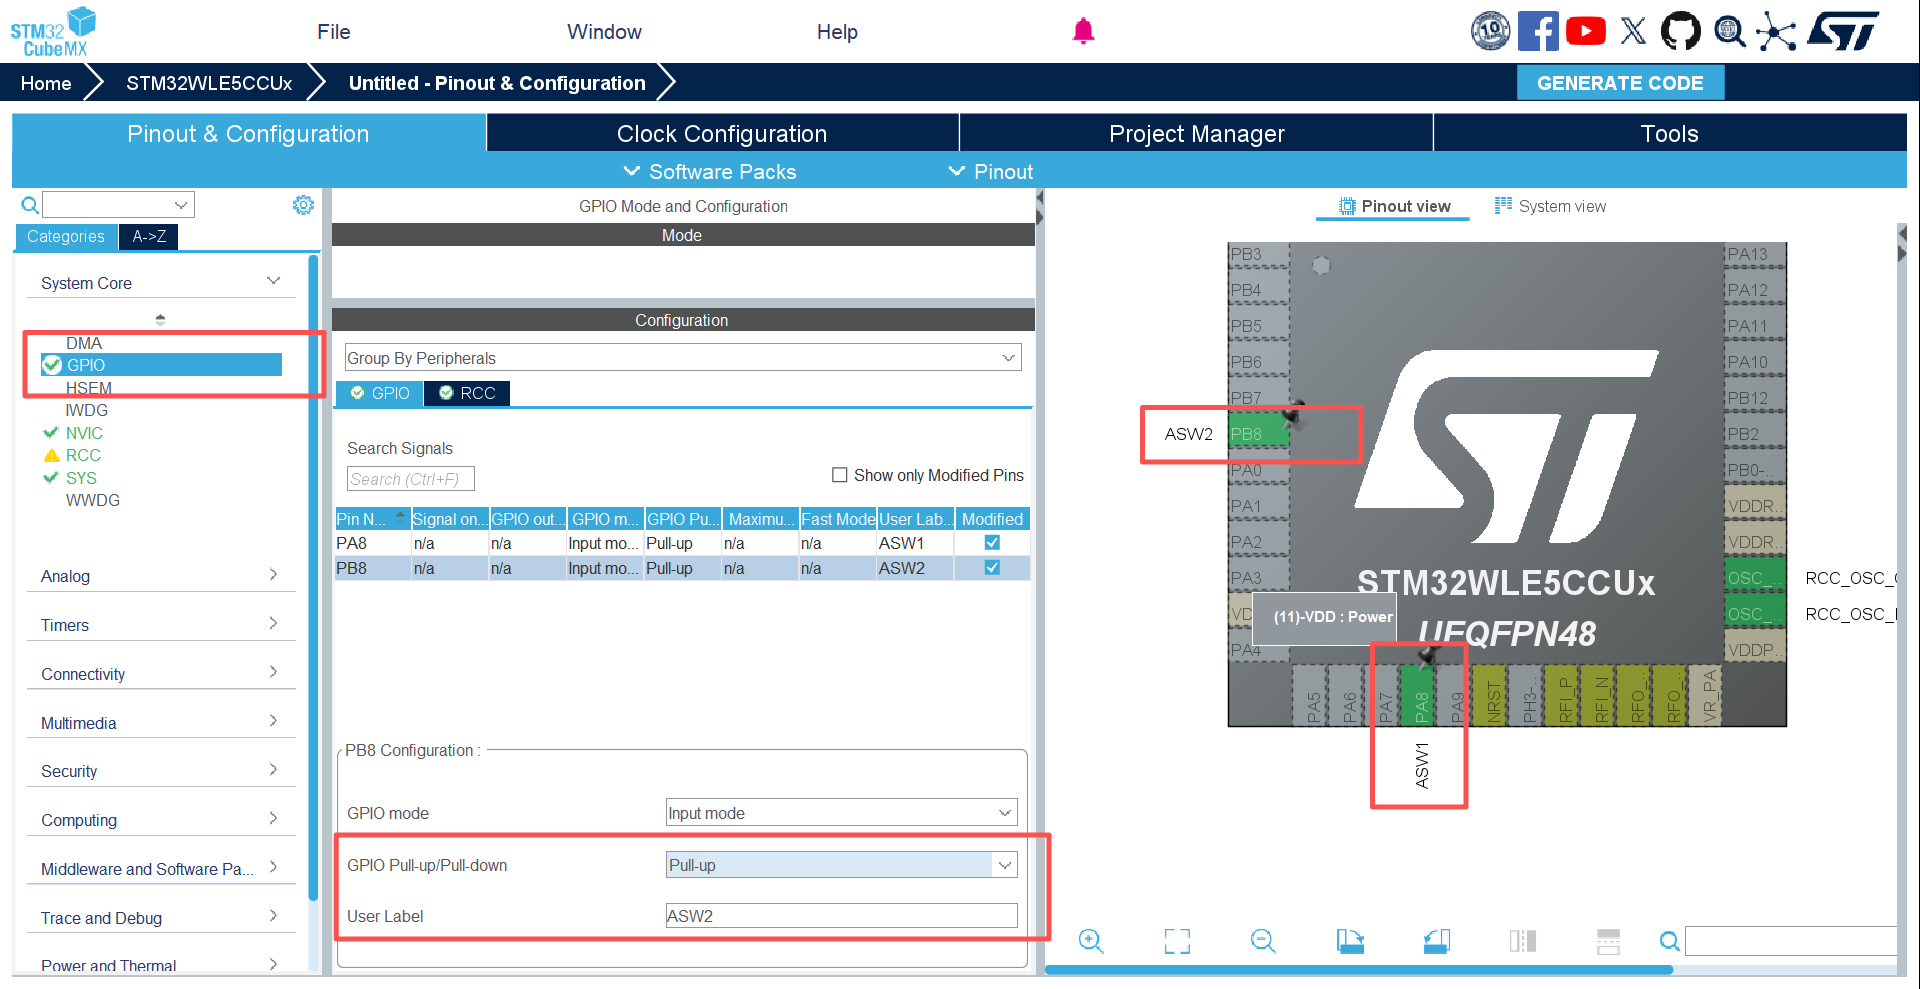
Task: Click the 10 years anniversary badge icon
Action: pos(1490,31)
